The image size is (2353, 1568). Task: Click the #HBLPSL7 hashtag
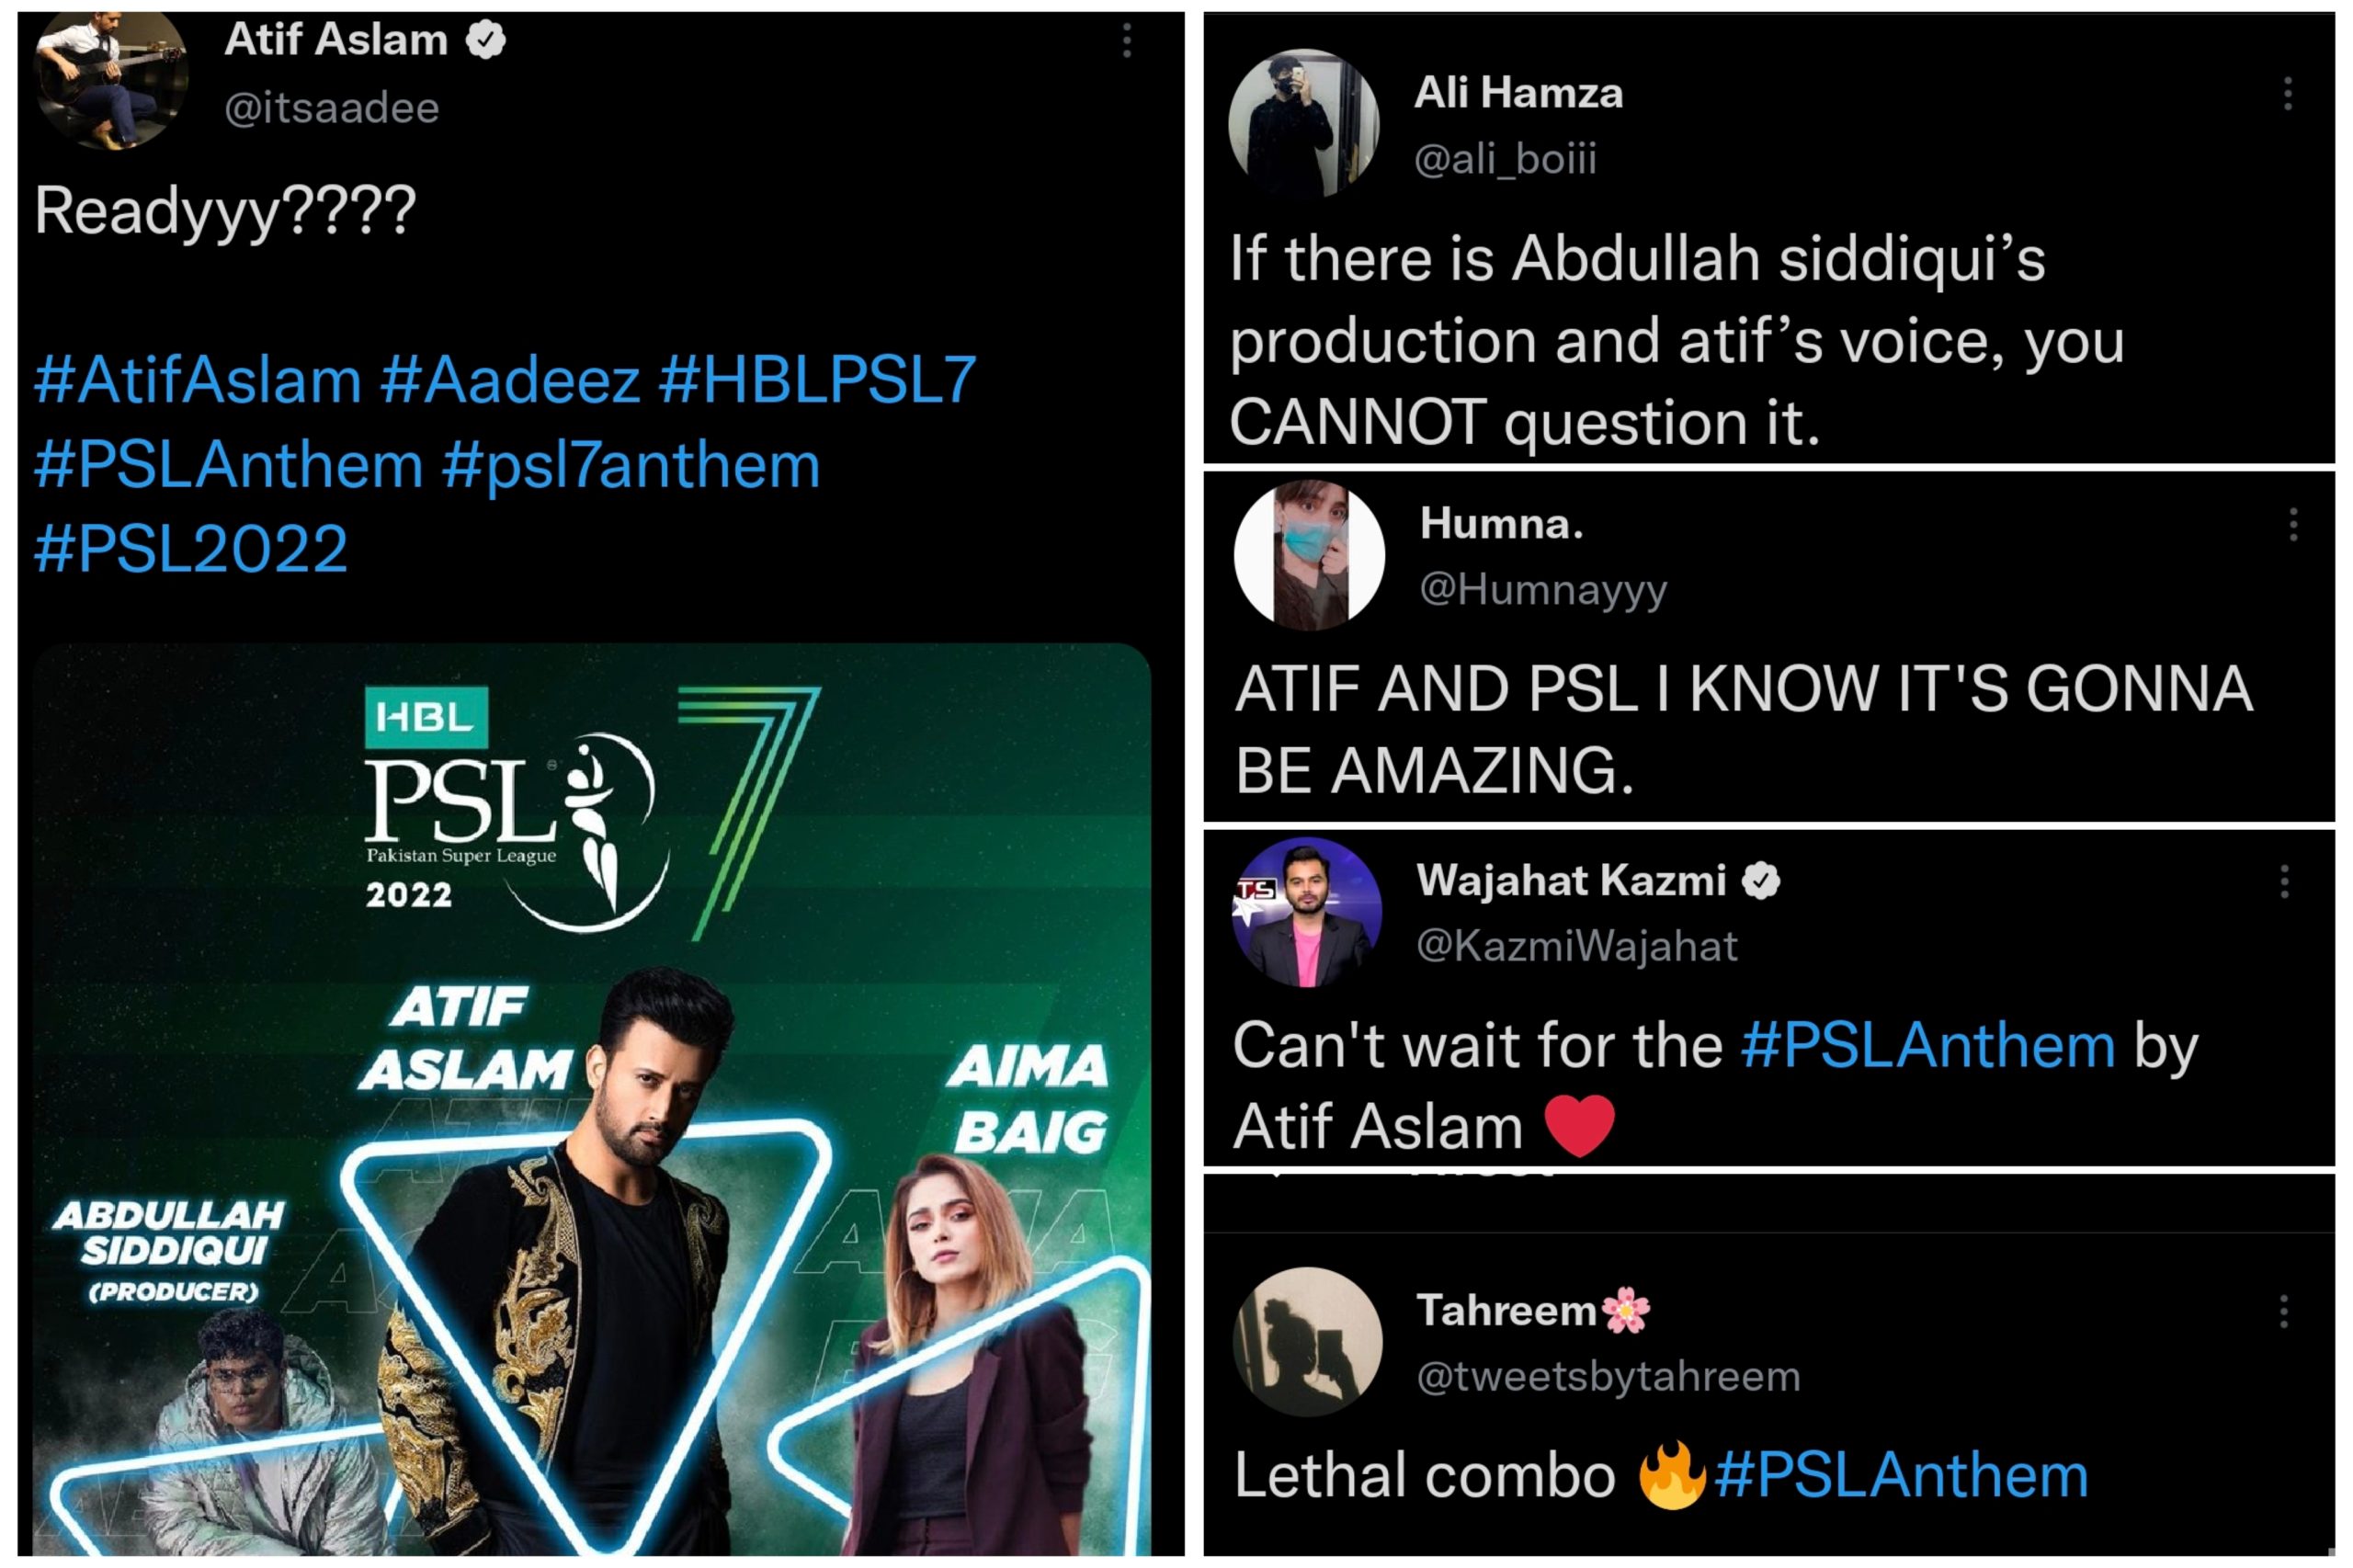(817, 380)
